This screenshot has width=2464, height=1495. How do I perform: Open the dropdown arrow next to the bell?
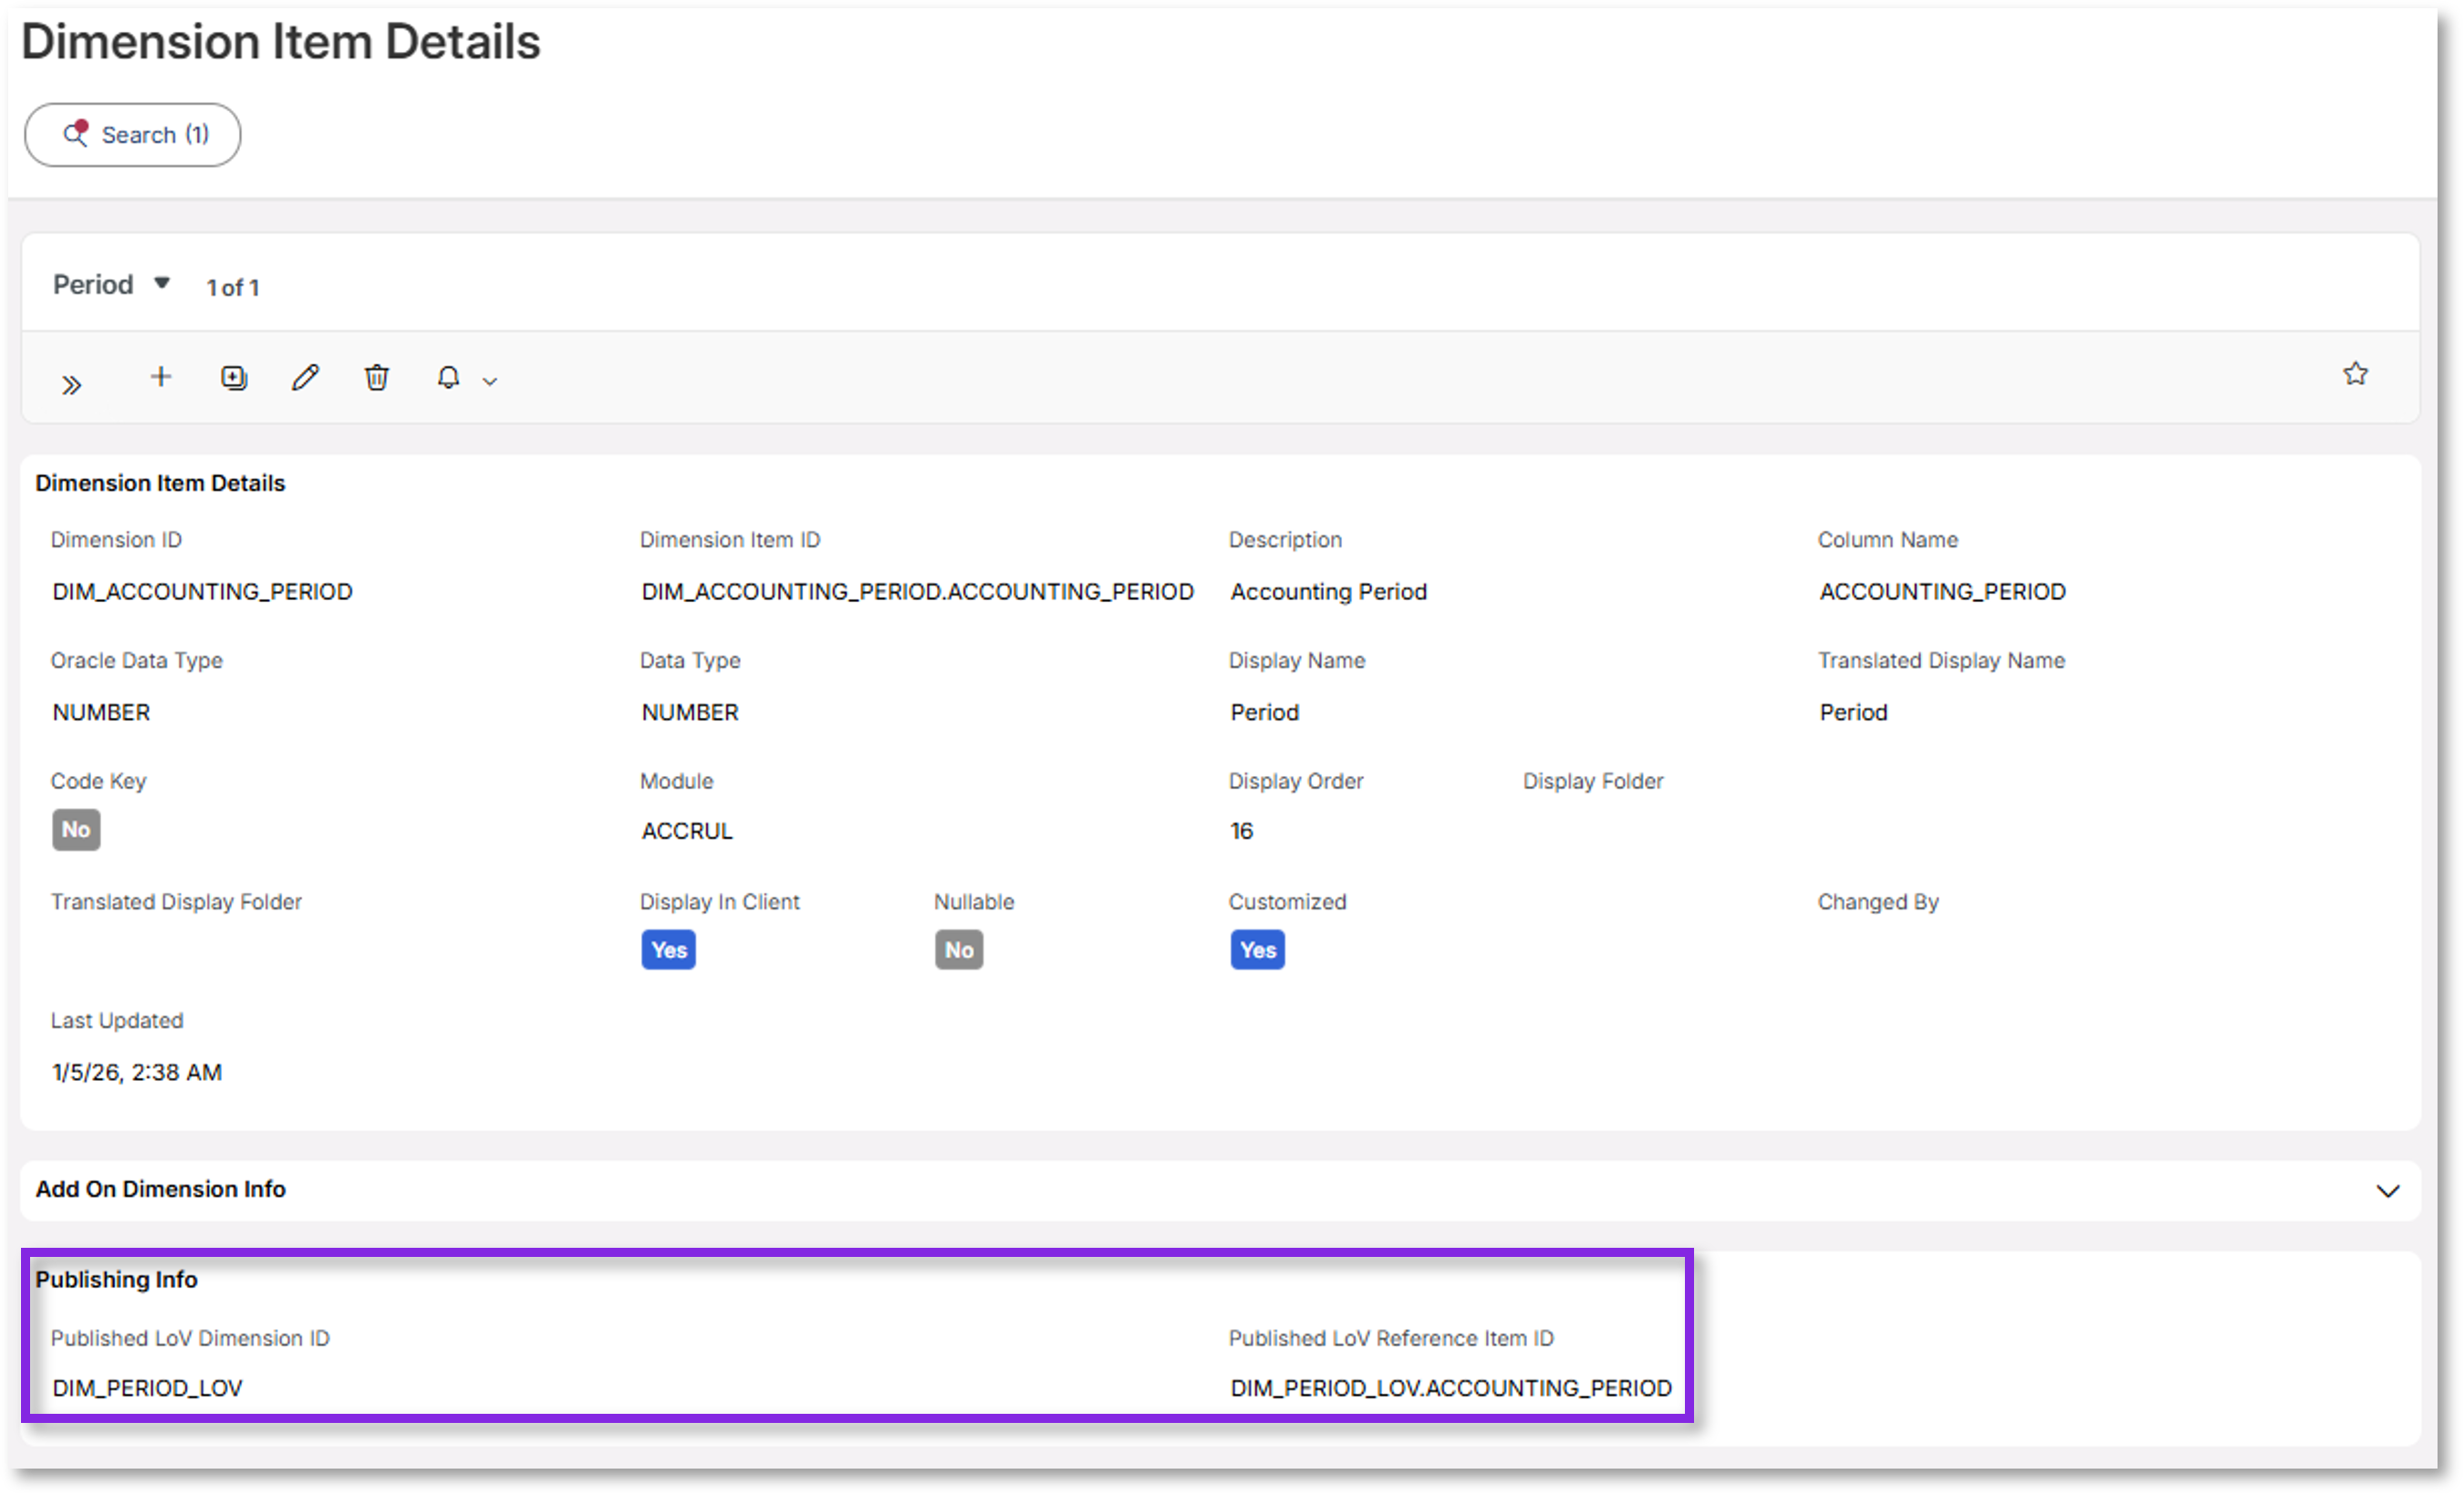490,381
